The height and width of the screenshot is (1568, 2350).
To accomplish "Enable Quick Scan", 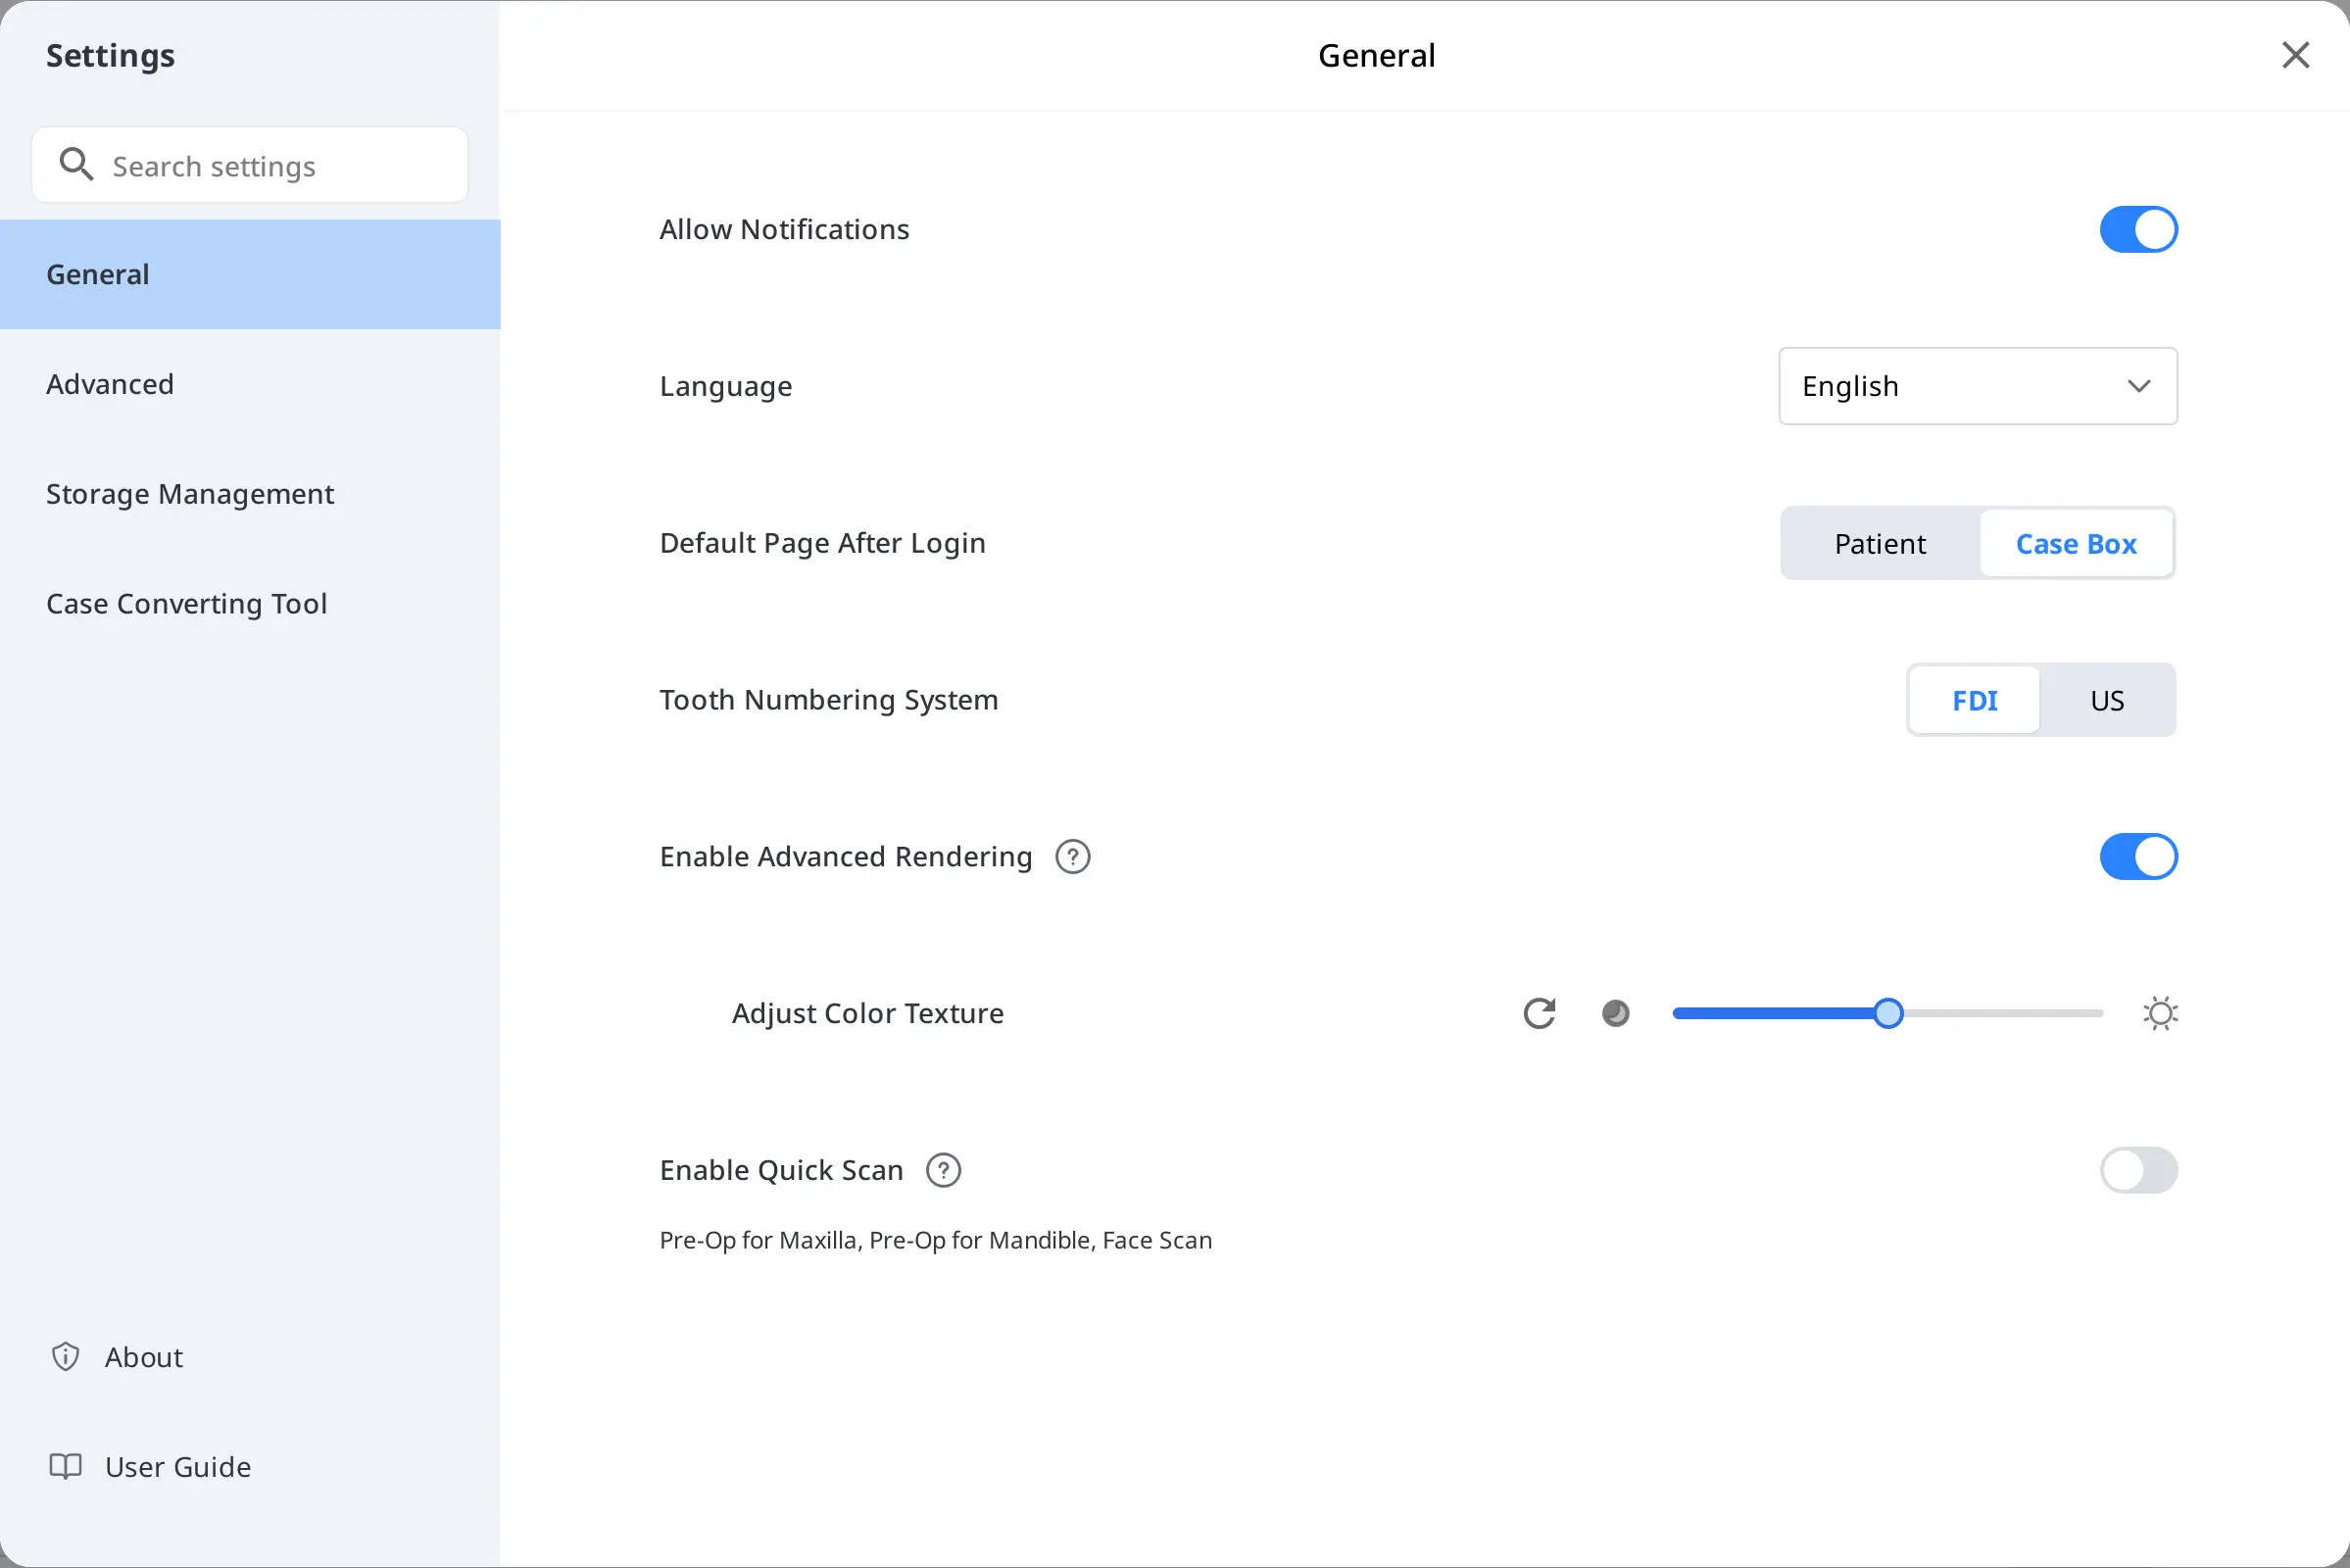I will [2138, 1170].
